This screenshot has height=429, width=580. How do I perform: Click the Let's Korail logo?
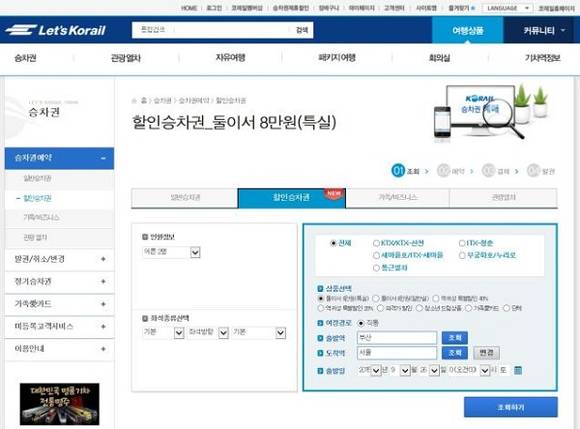tap(55, 30)
